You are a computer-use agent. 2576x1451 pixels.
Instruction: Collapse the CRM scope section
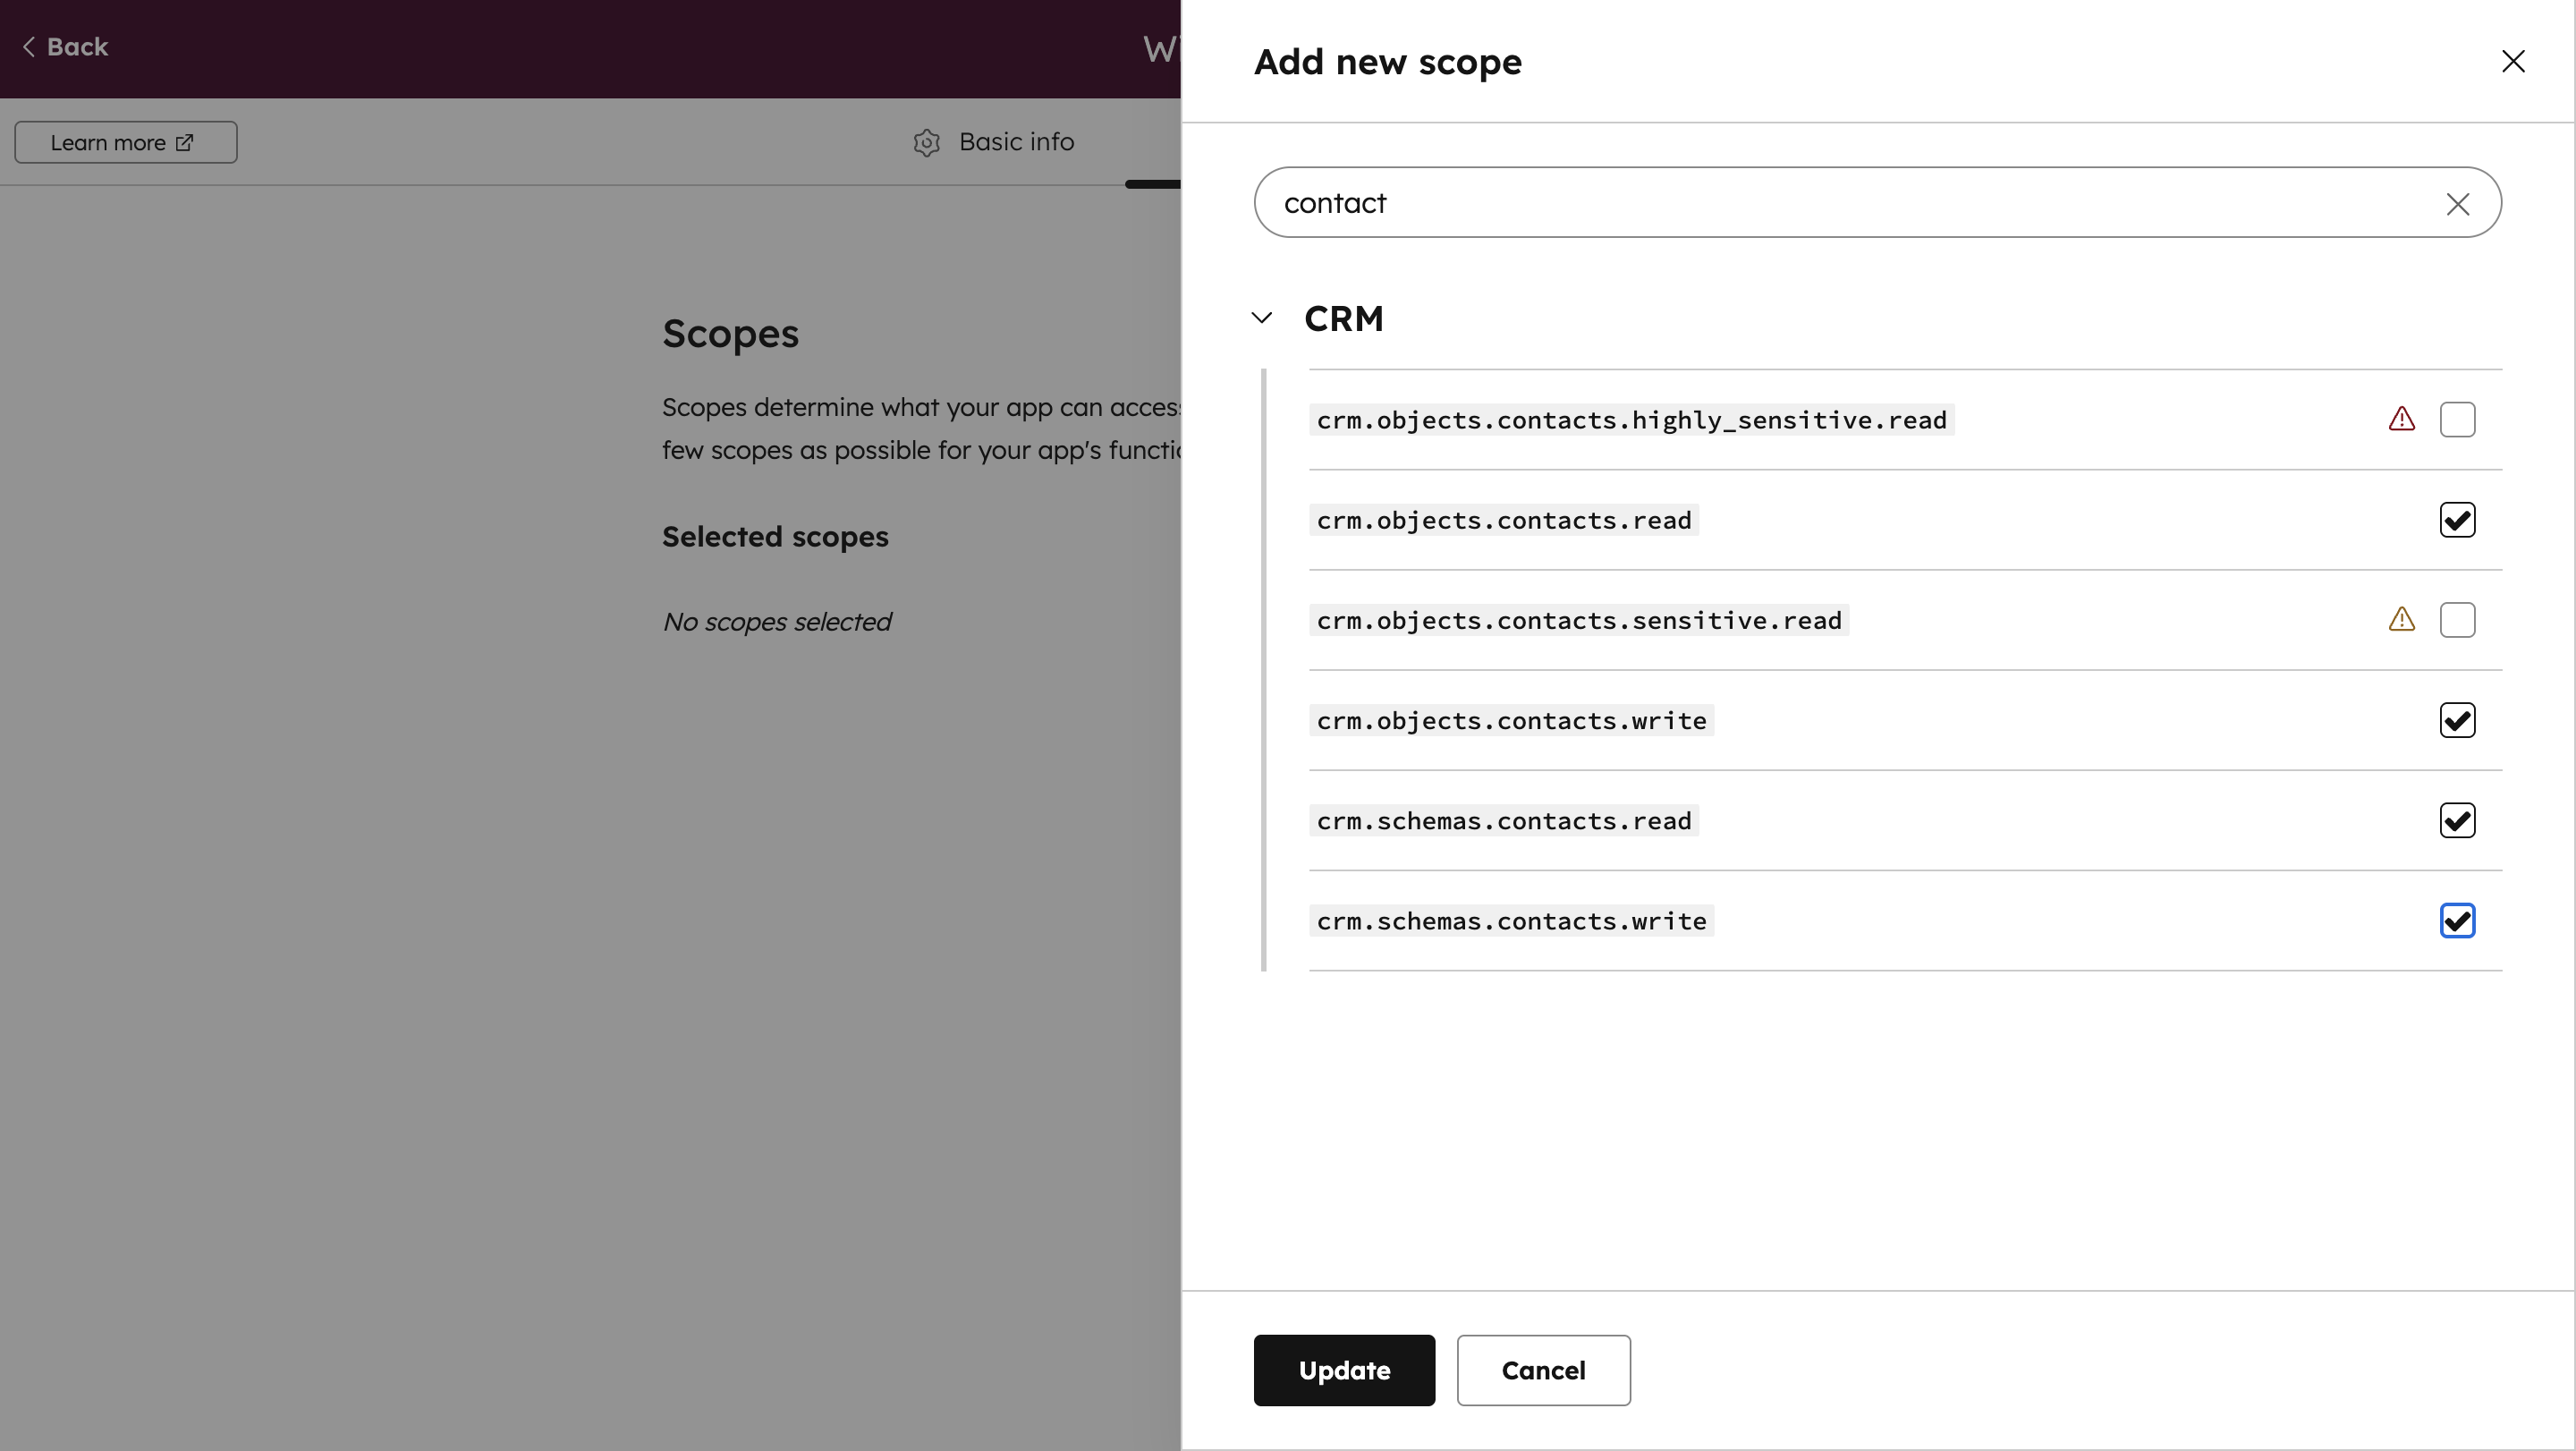point(1261,317)
